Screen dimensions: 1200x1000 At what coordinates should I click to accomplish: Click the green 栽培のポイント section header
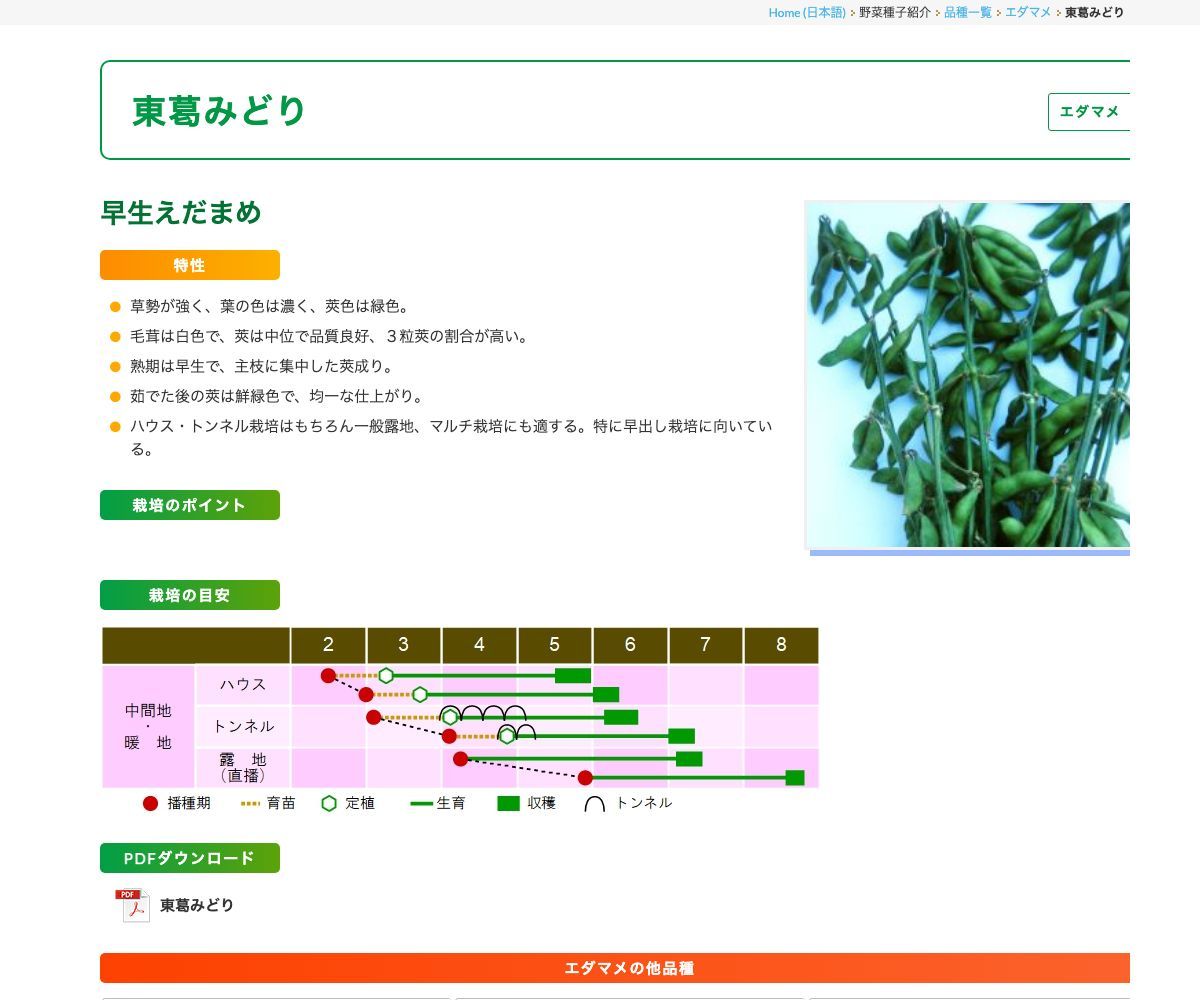(x=189, y=505)
